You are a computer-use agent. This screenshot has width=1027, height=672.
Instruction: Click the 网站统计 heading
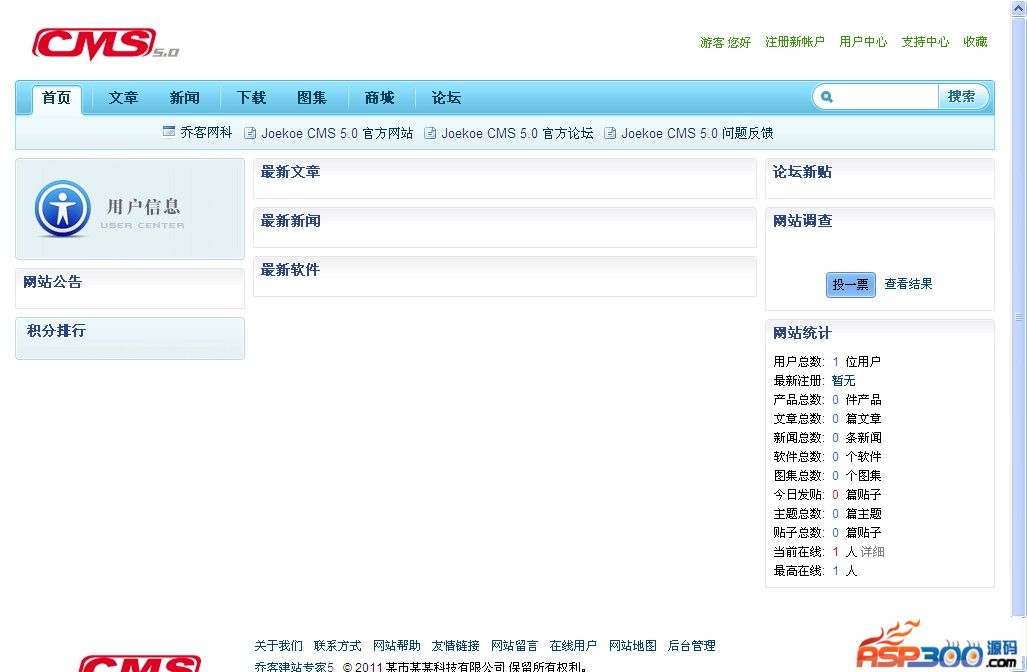click(802, 333)
